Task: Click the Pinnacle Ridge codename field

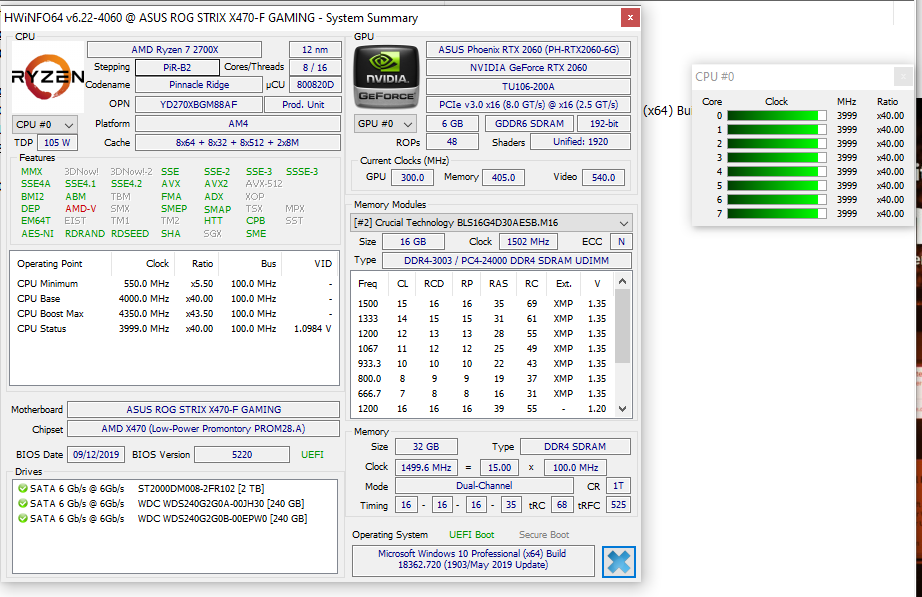Action: click(199, 85)
